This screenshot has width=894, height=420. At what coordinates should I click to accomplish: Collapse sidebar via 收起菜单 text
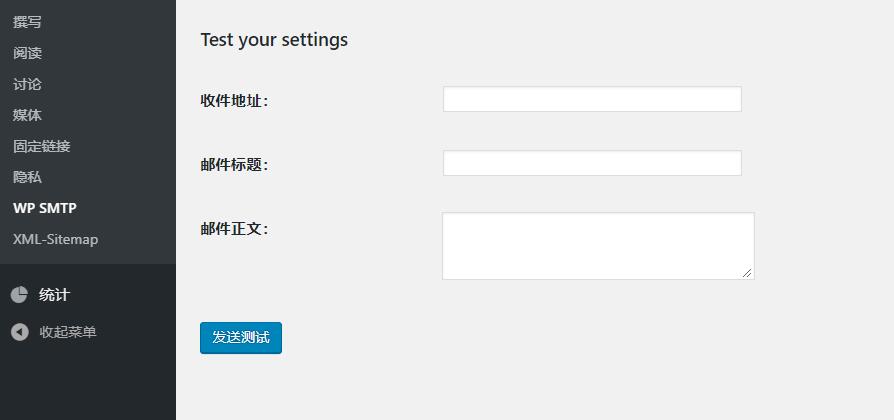pos(68,332)
